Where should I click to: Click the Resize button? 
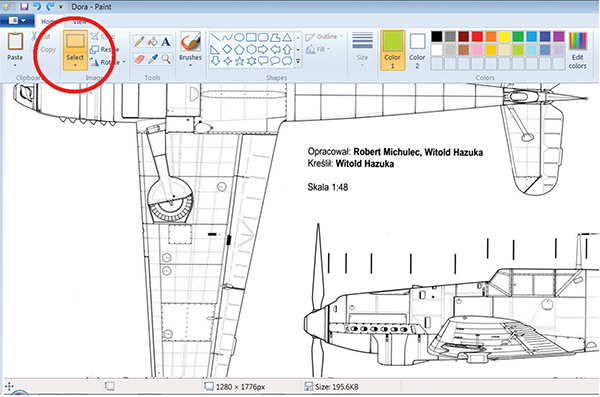pos(105,49)
